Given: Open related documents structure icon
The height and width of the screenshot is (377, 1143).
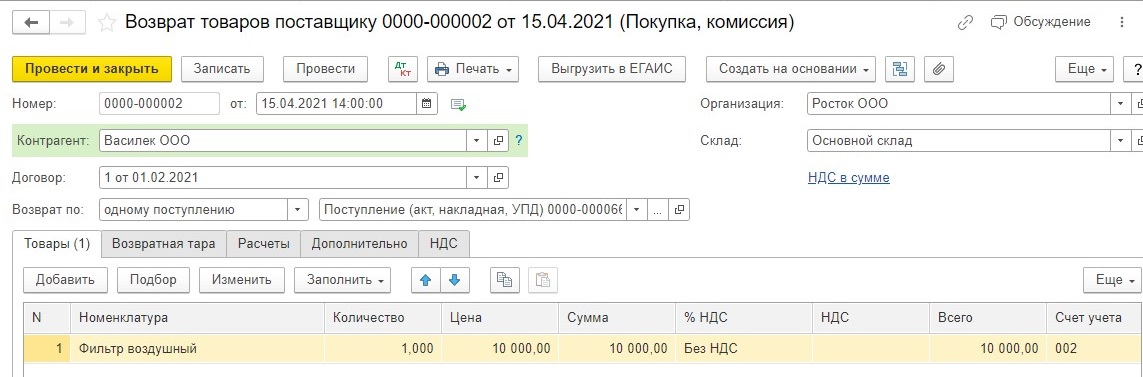Looking at the screenshot, I should (x=900, y=69).
